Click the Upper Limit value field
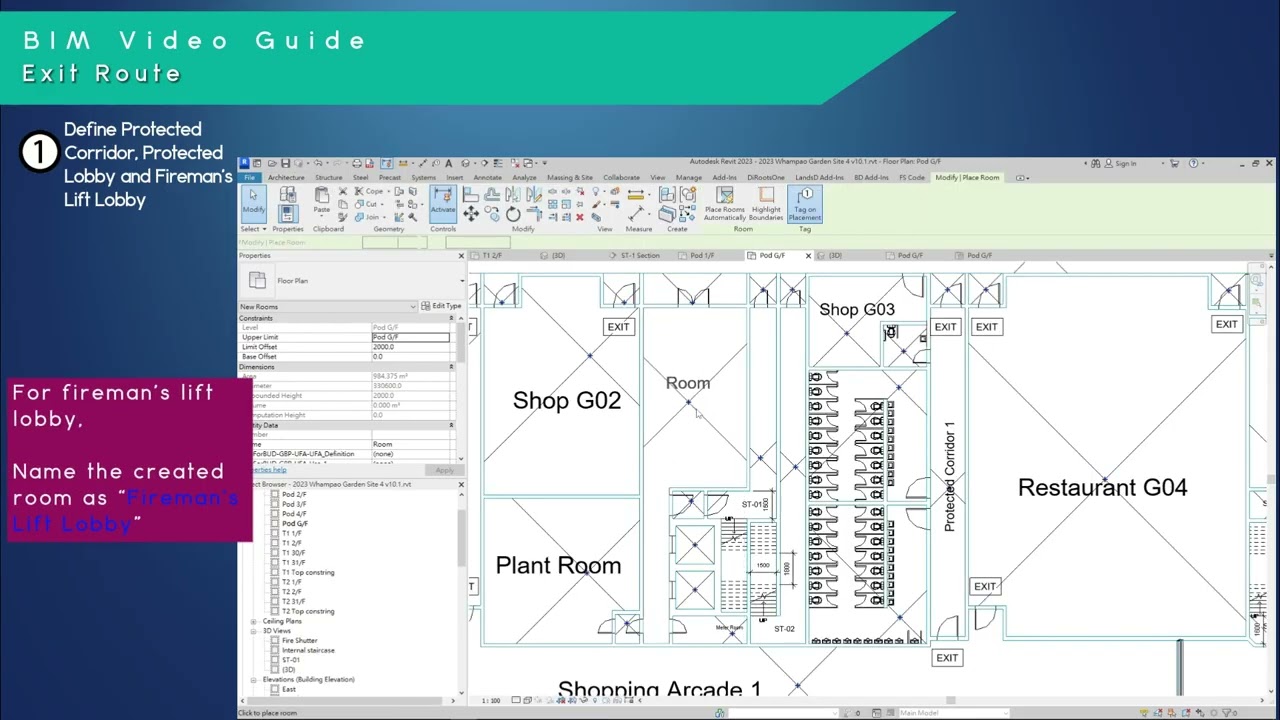 (x=411, y=337)
